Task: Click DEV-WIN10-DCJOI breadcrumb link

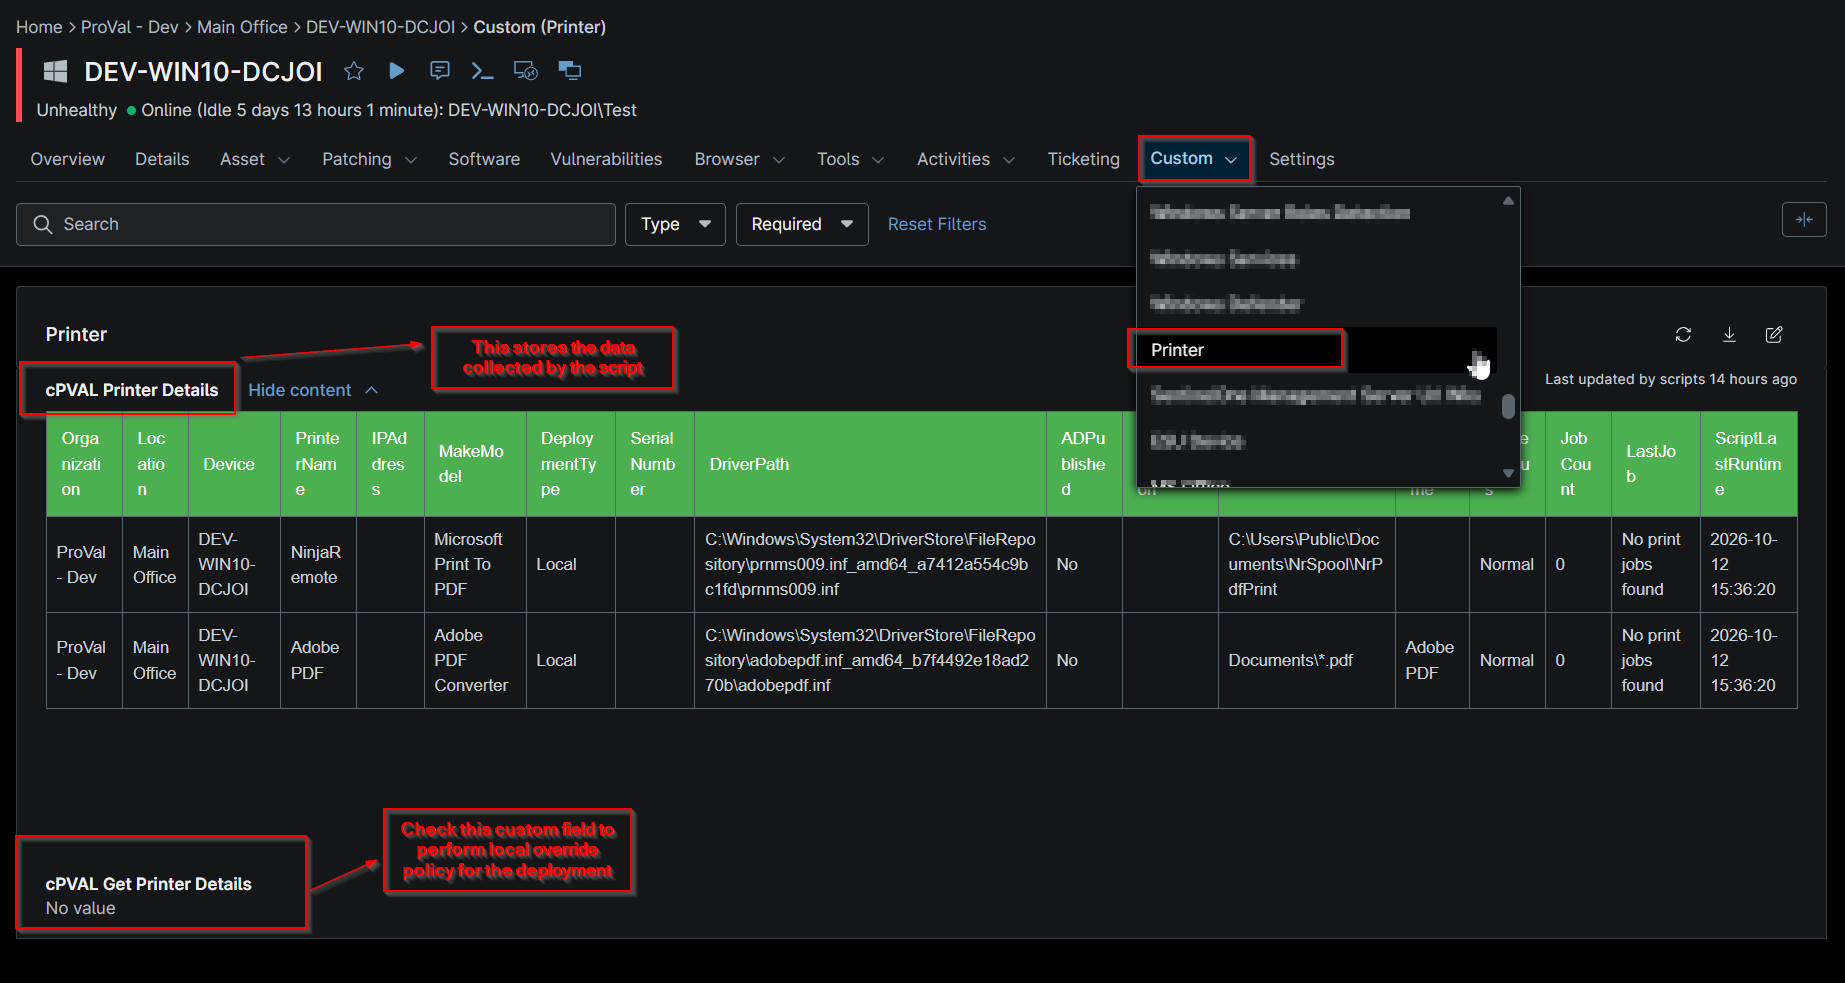Action: point(380,27)
